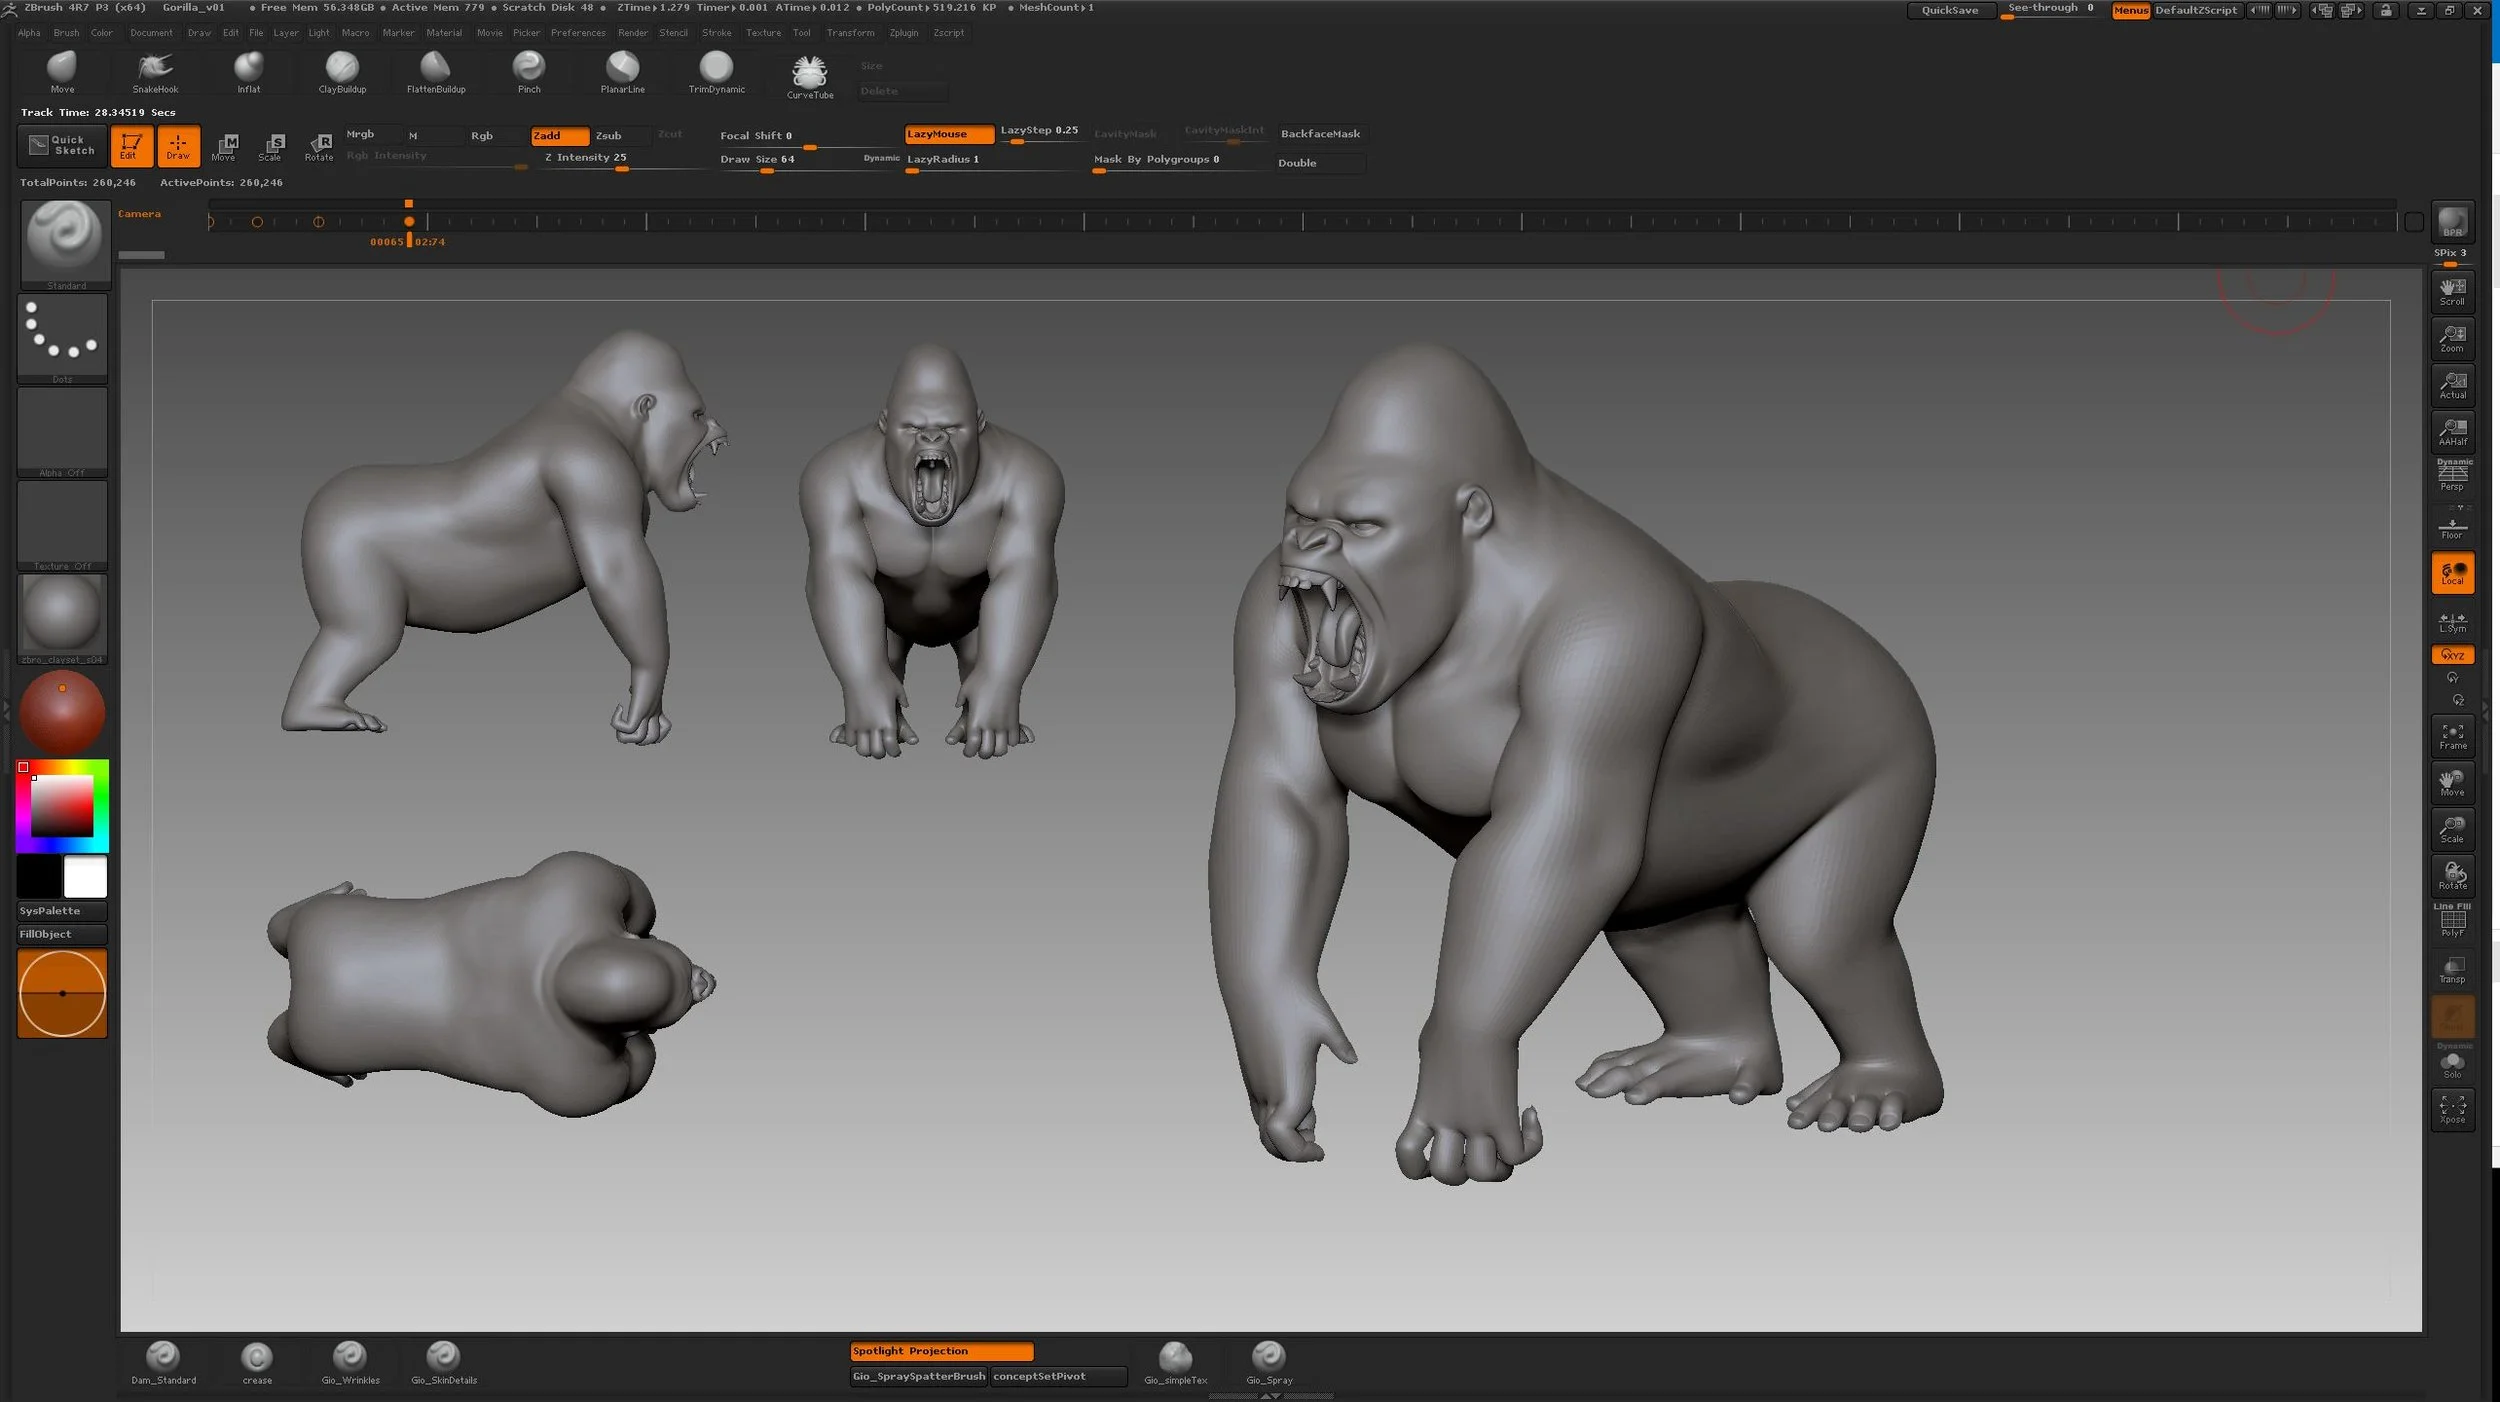Toggle the Persp perspective button
Viewport: 2500px width, 1402px height.
pyautogui.click(x=2452, y=475)
